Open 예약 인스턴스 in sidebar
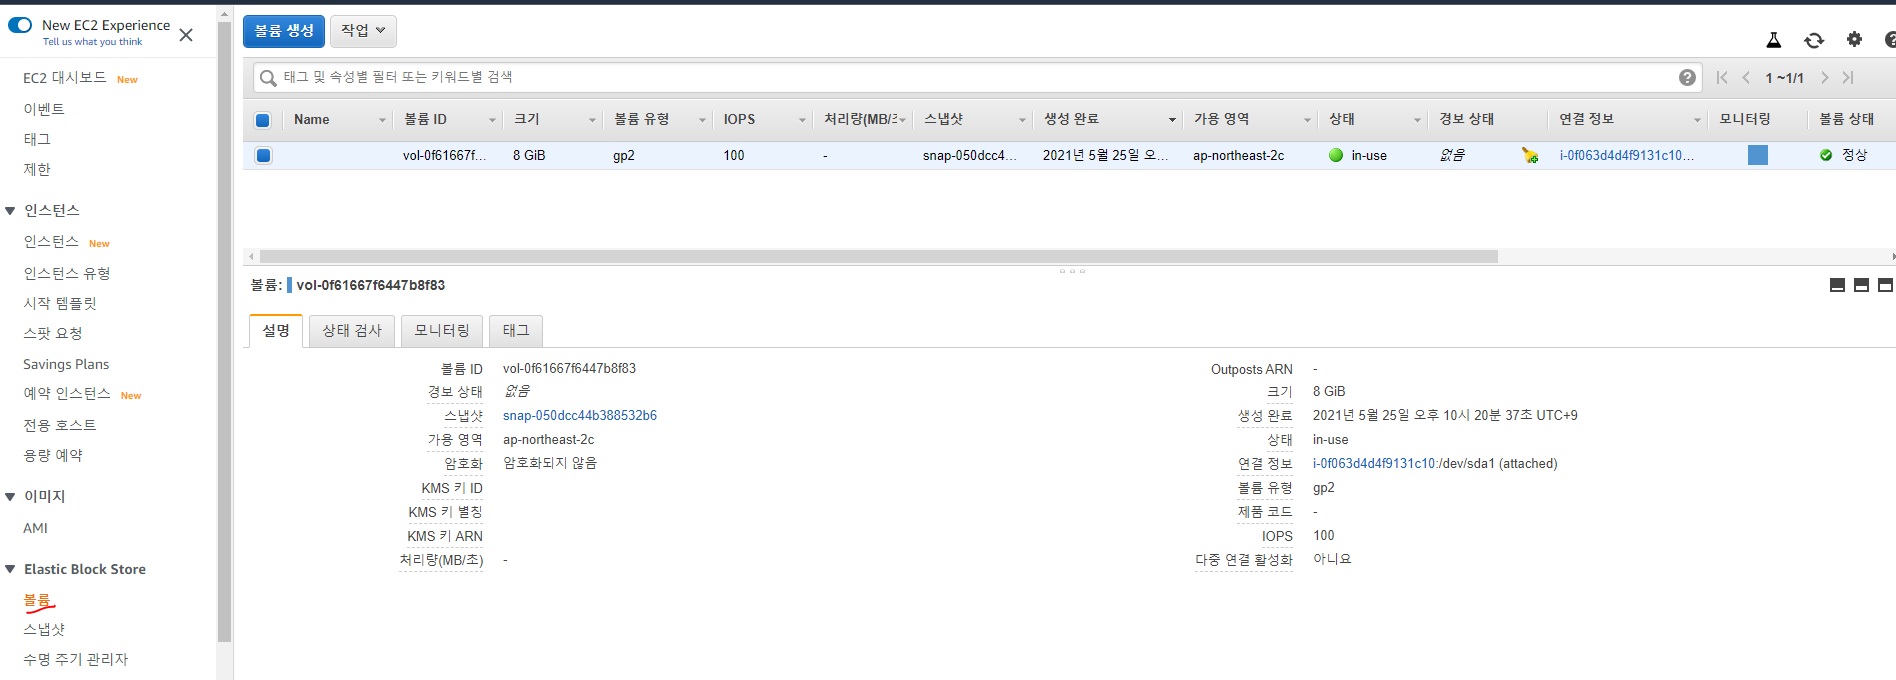Screen dimensions: 1896x680 (x=67, y=394)
